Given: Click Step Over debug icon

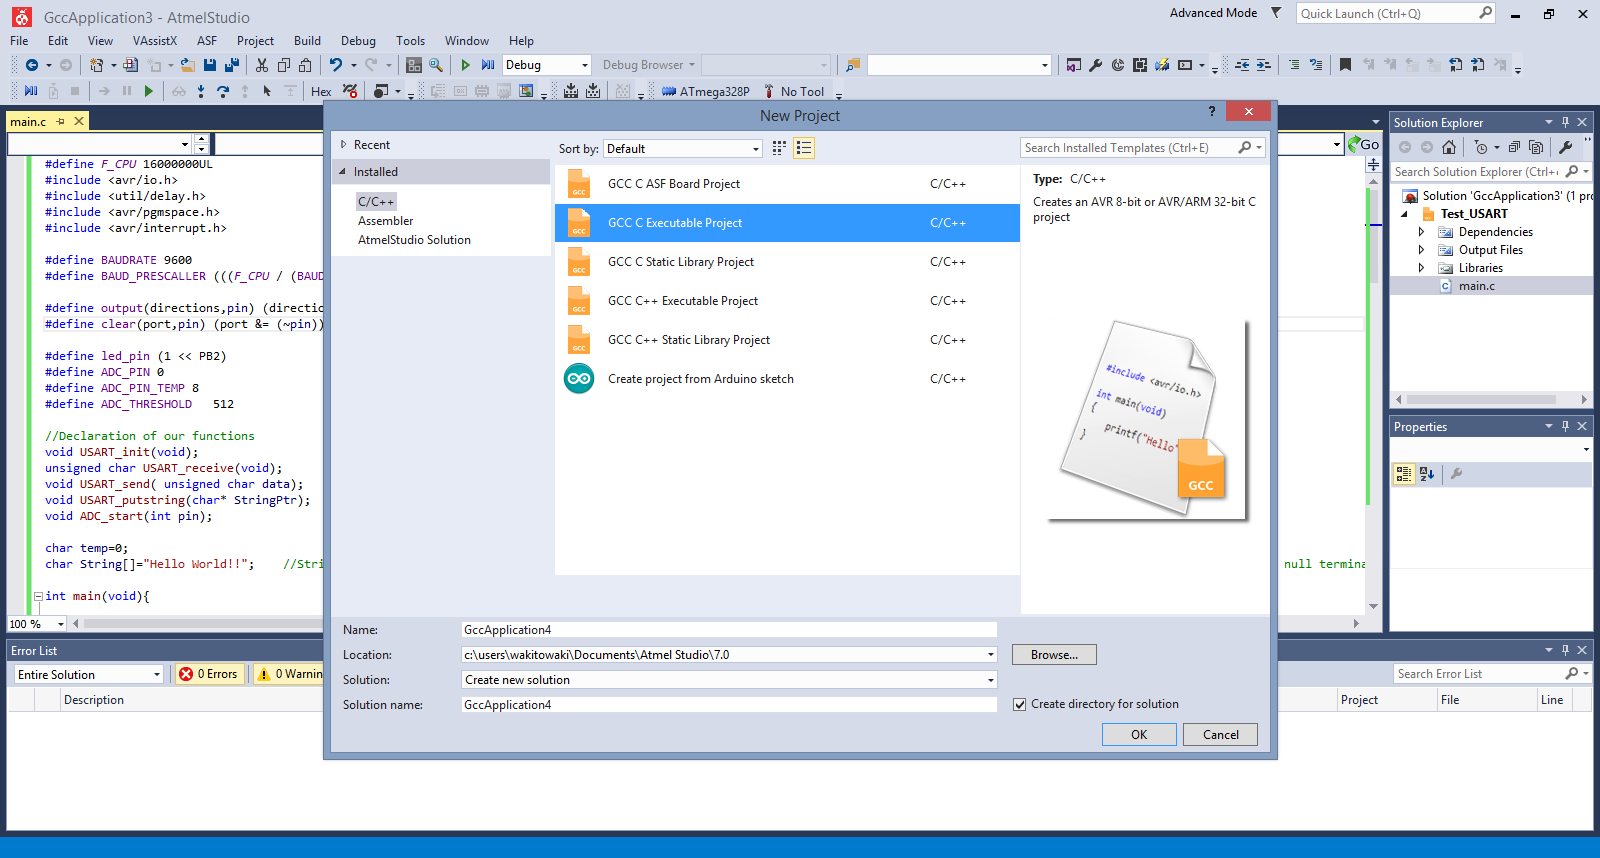Looking at the screenshot, I should 222,91.
